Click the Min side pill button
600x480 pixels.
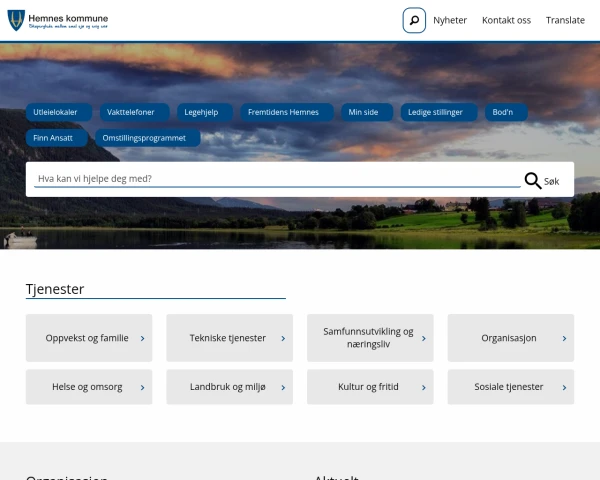click(363, 112)
